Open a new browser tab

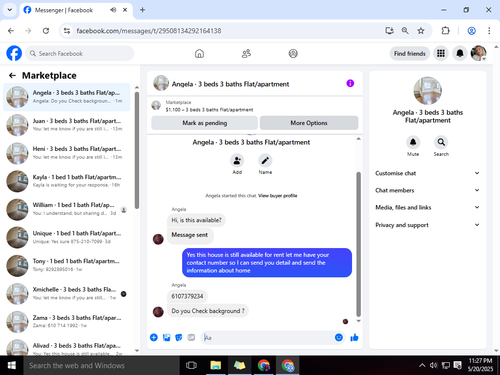pos(142,10)
